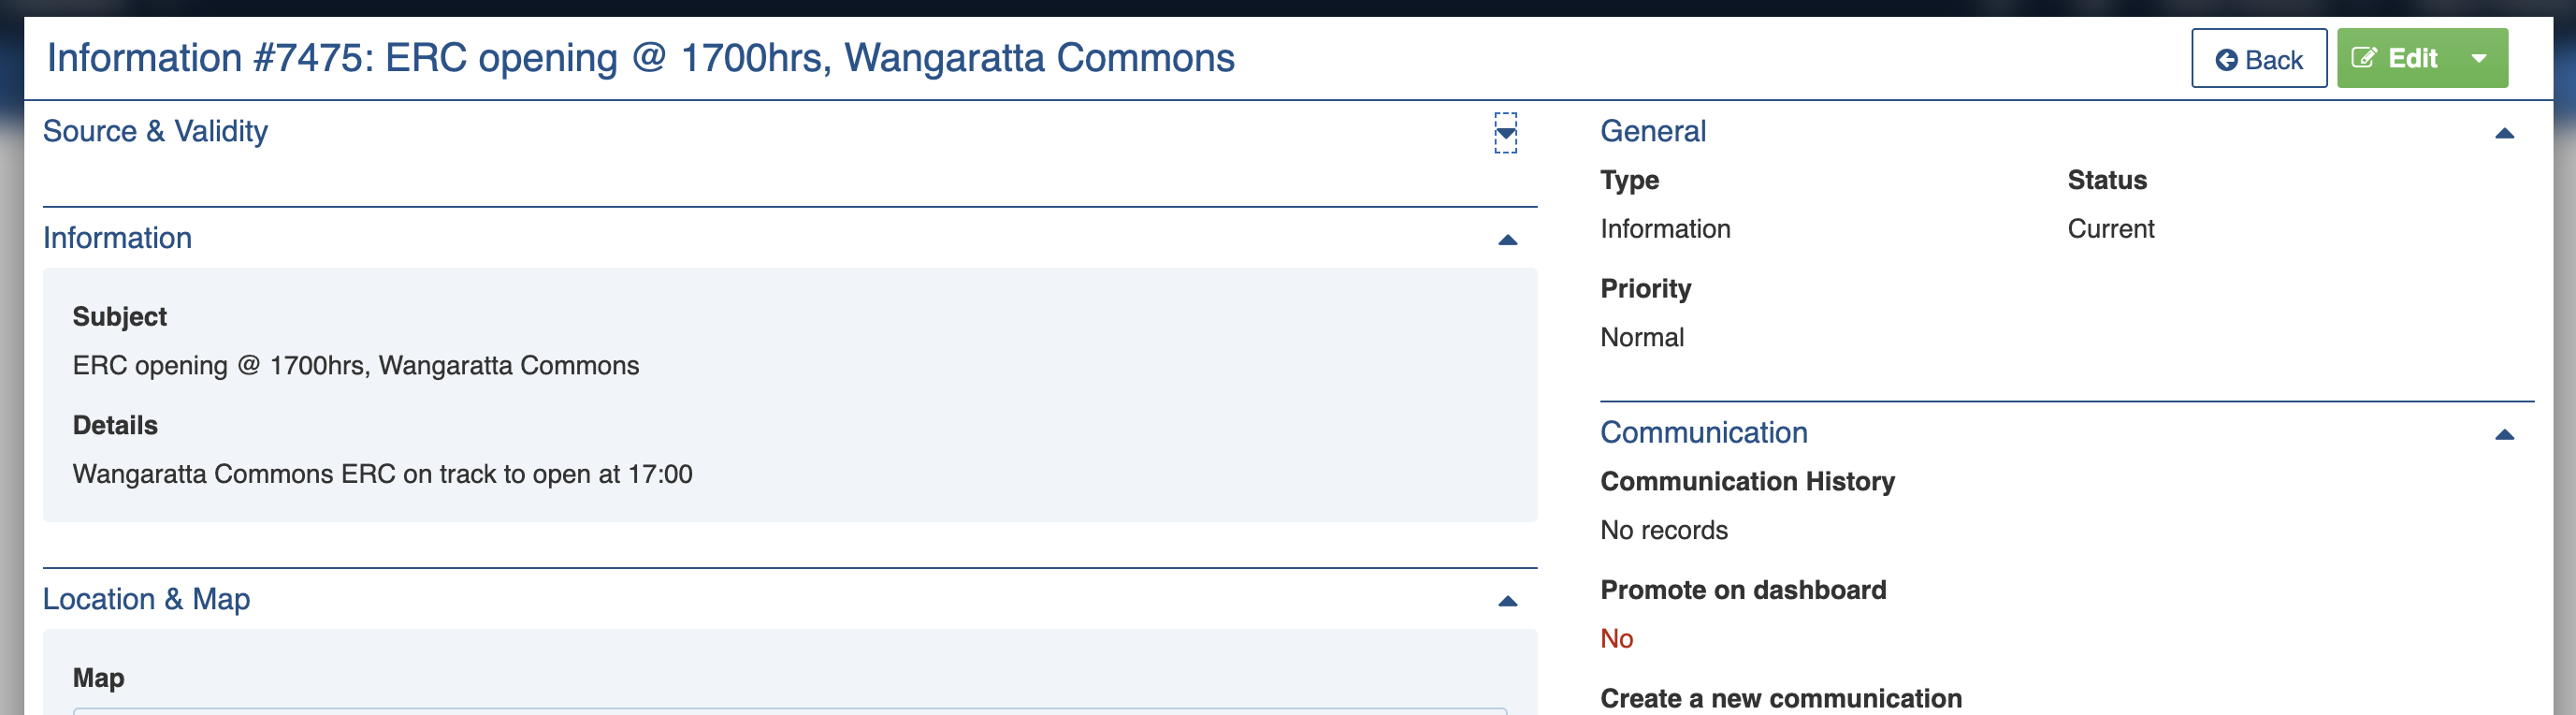Click the Subject value ERC opening text
This screenshot has height=715, width=2576.
[x=355, y=366]
